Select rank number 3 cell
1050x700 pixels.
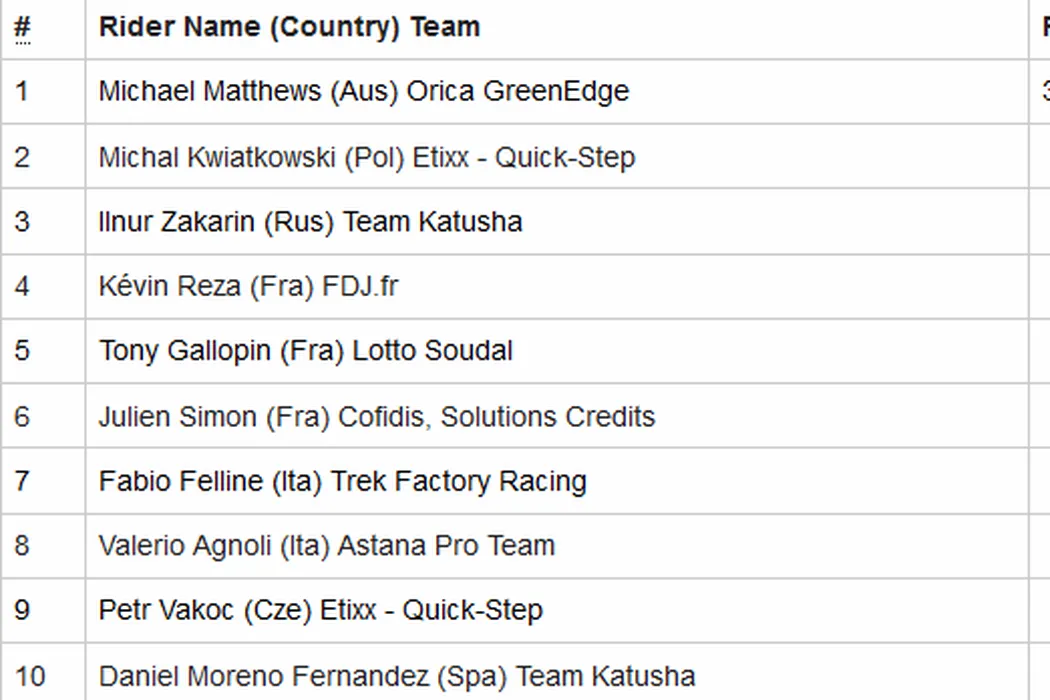tap(22, 222)
